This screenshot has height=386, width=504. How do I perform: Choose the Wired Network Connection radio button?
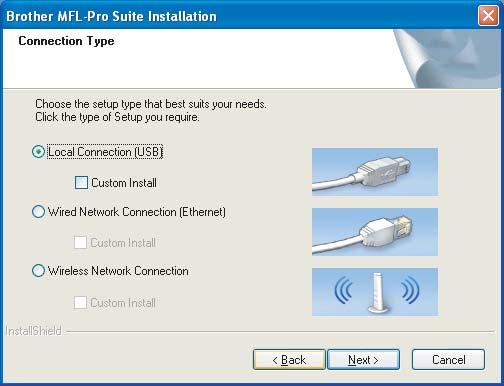[38, 212]
